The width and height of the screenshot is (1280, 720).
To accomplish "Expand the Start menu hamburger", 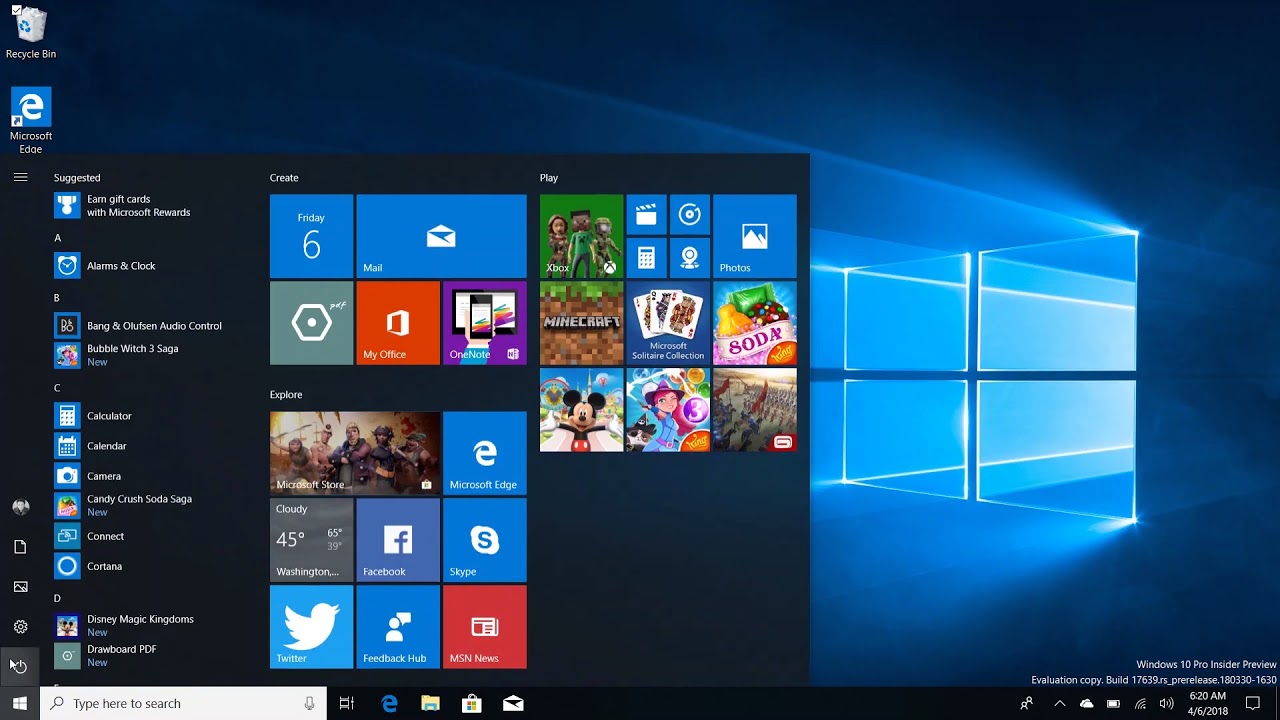I will pos(20,177).
